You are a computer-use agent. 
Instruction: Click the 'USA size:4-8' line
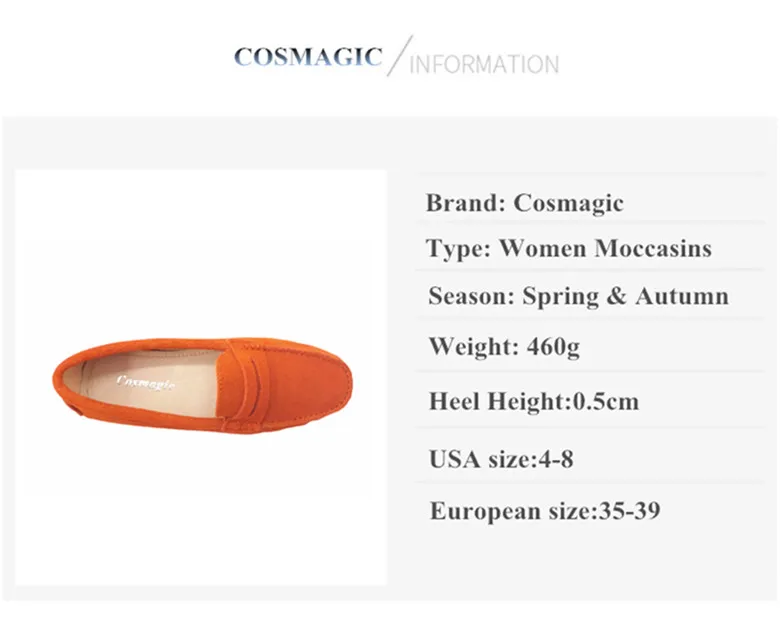[500, 459]
